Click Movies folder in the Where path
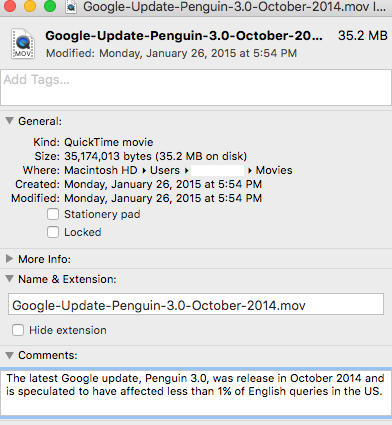This screenshot has width=392, height=425. click(274, 170)
